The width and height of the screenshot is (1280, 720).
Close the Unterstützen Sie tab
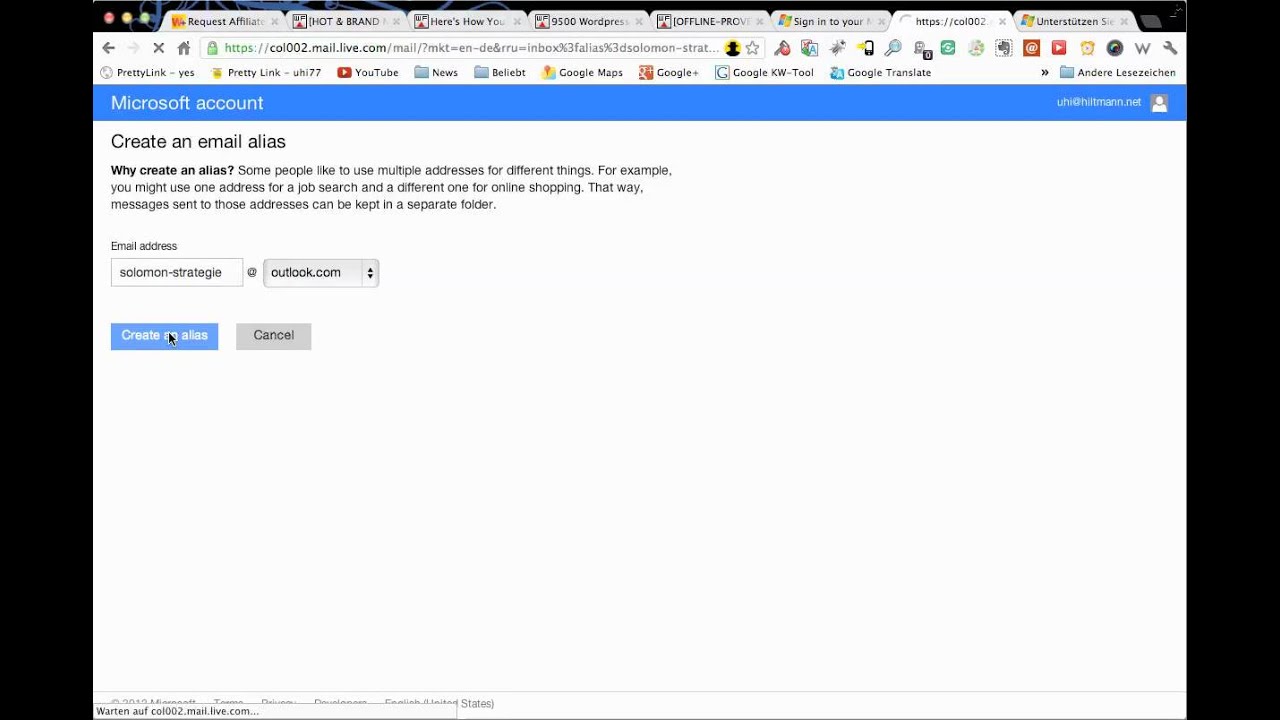pos(1124,21)
